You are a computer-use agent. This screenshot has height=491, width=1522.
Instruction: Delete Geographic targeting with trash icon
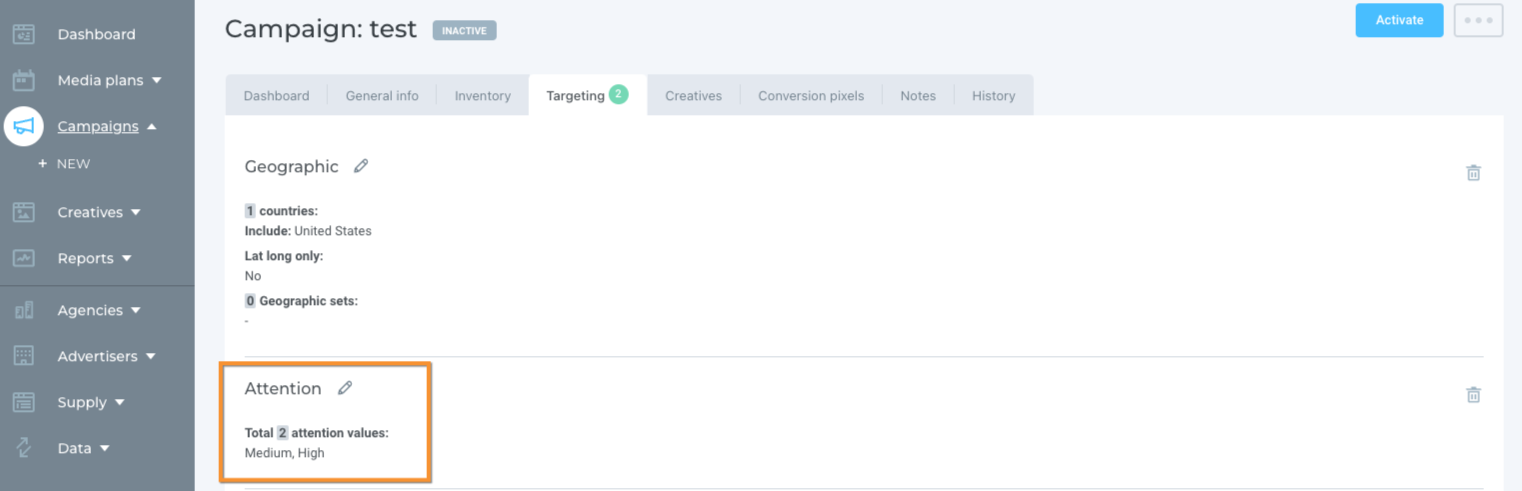coord(1473,173)
